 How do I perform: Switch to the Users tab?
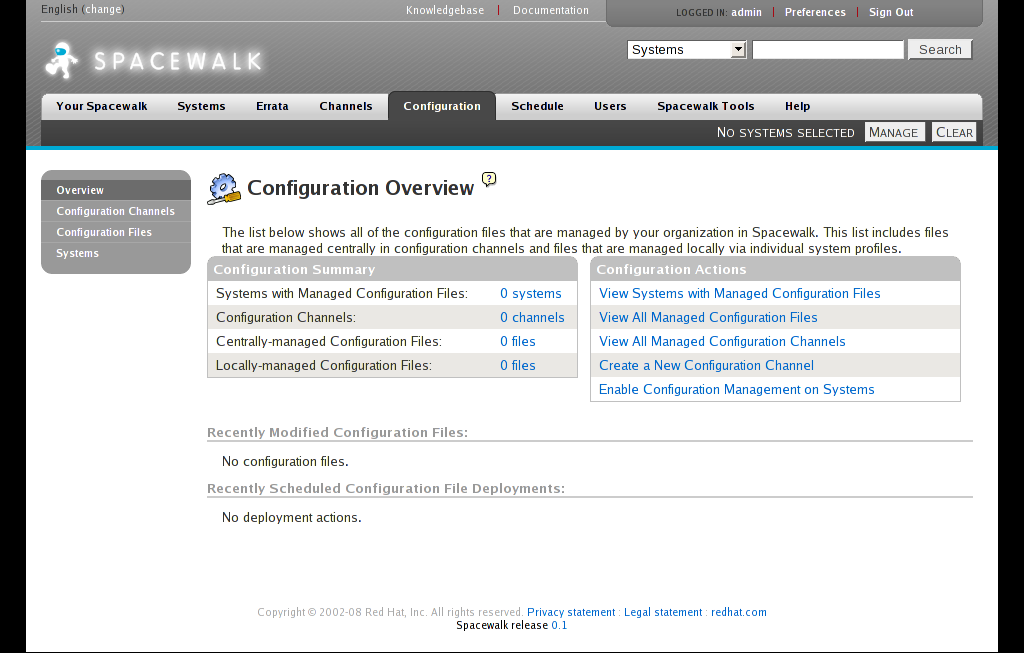pos(610,106)
